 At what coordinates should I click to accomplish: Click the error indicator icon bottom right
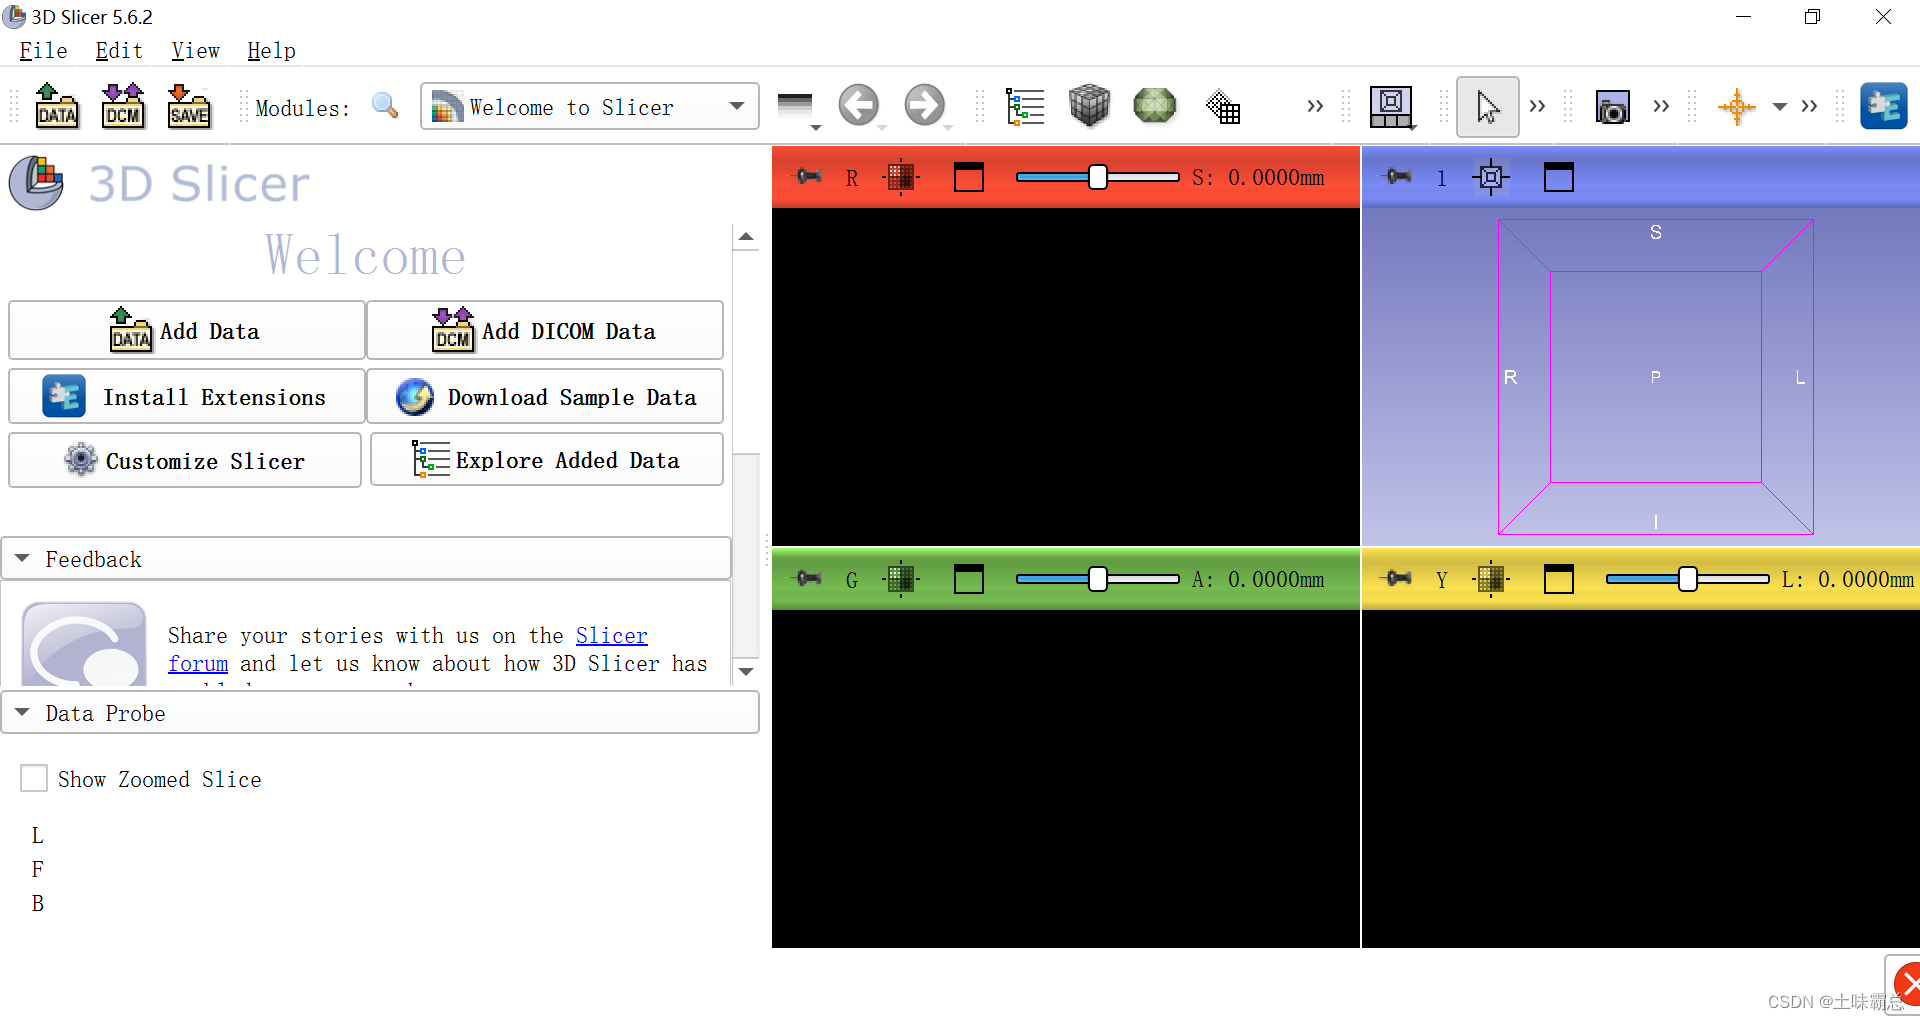tap(1907, 984)
